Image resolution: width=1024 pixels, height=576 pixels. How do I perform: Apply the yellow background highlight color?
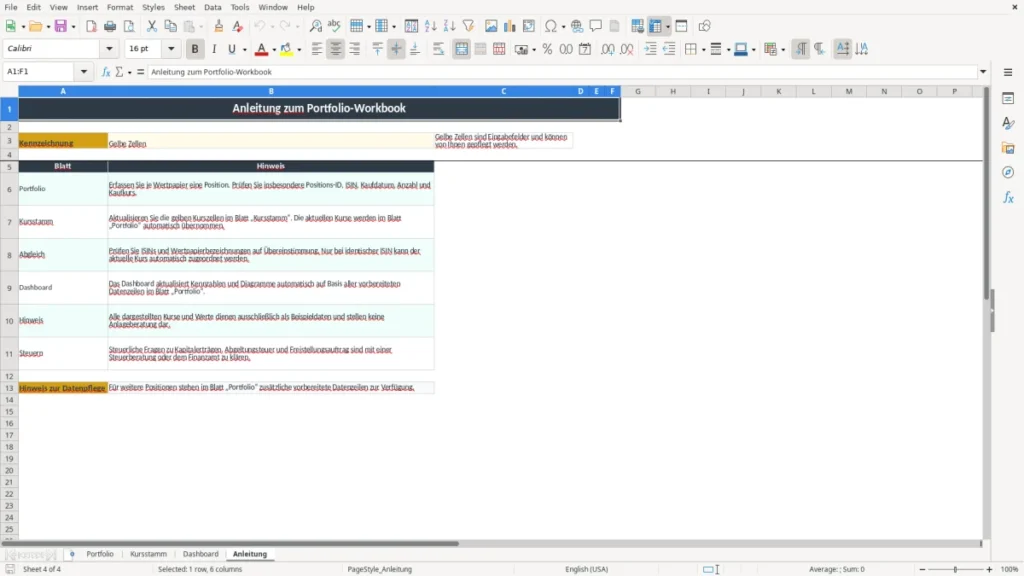point(286,49)
